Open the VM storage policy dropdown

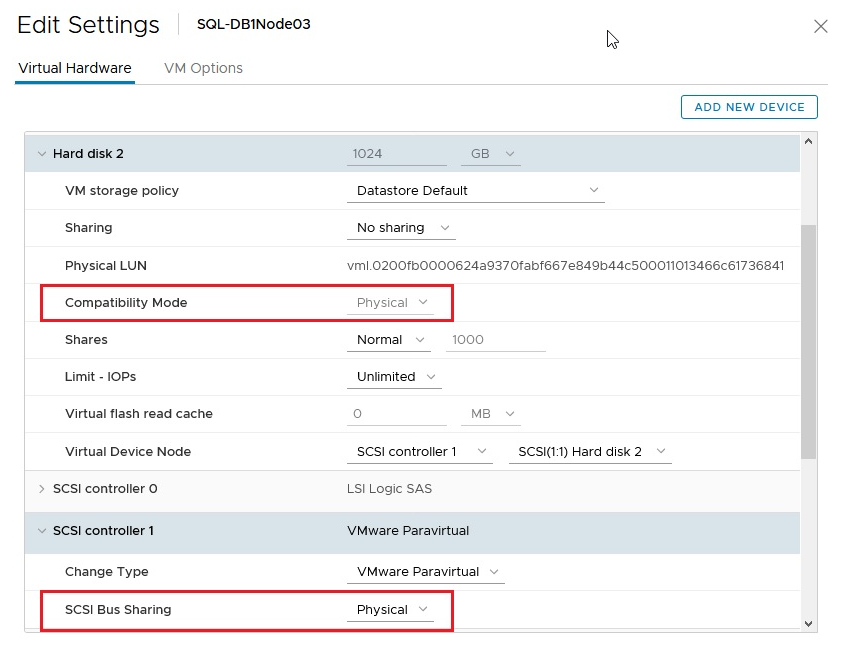tap(476, 191)
